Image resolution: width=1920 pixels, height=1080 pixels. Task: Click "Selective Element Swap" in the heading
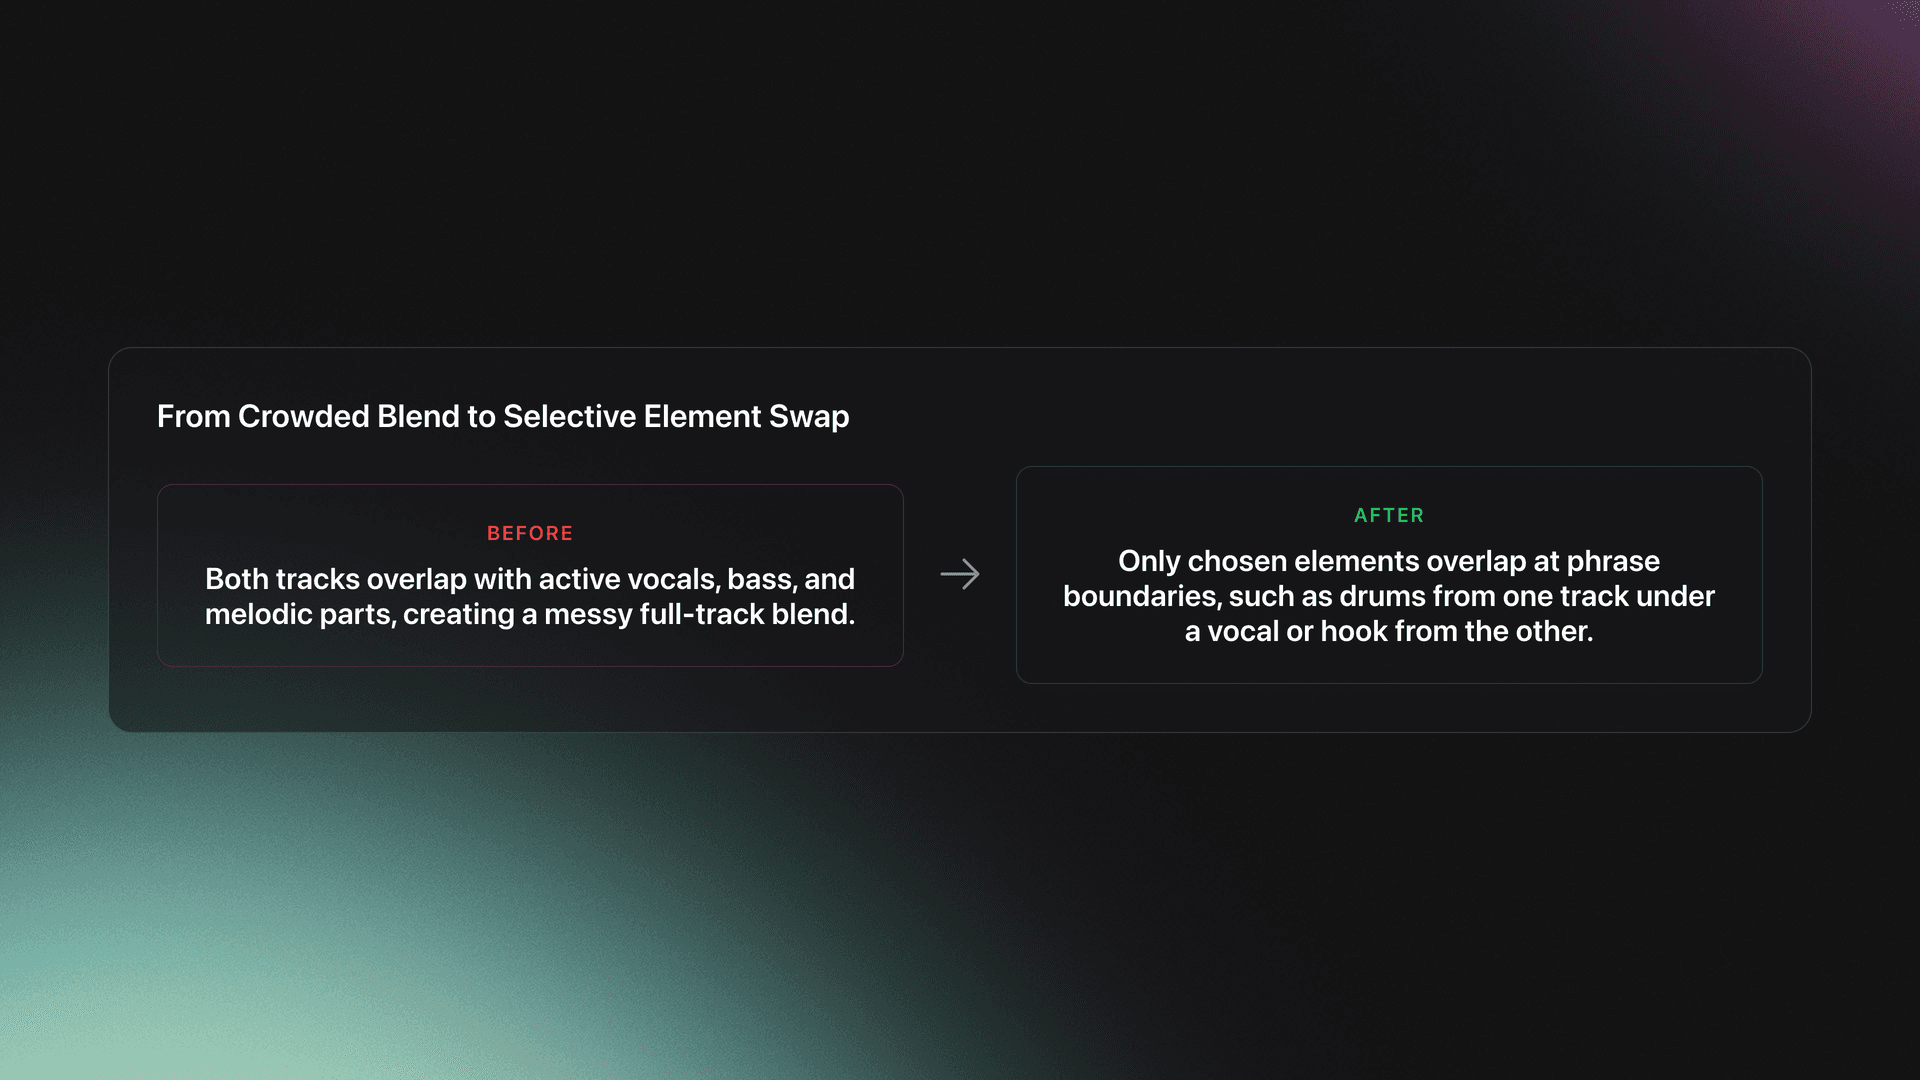676,417
